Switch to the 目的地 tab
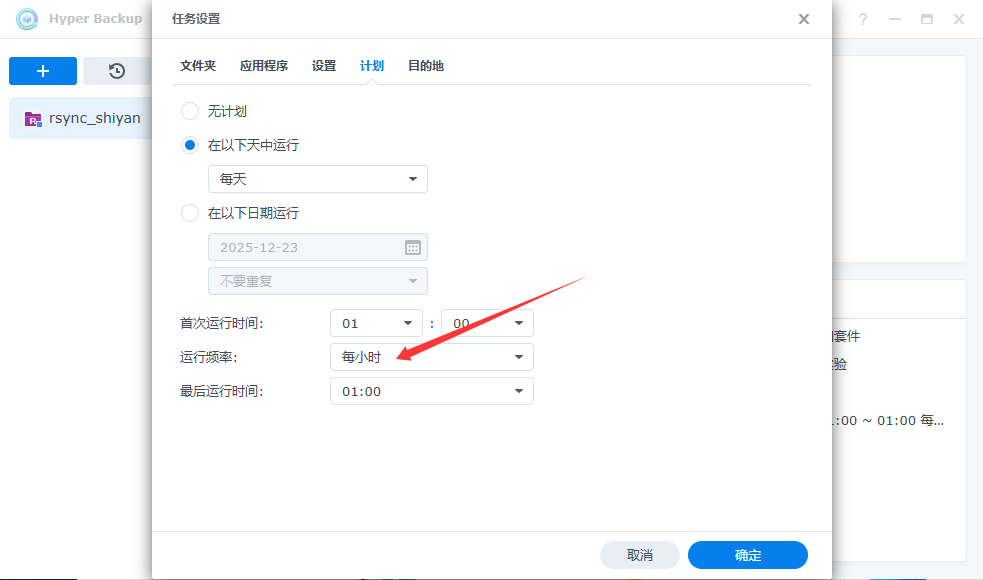This screenshot has height=580, width=983. pos(426,66)
